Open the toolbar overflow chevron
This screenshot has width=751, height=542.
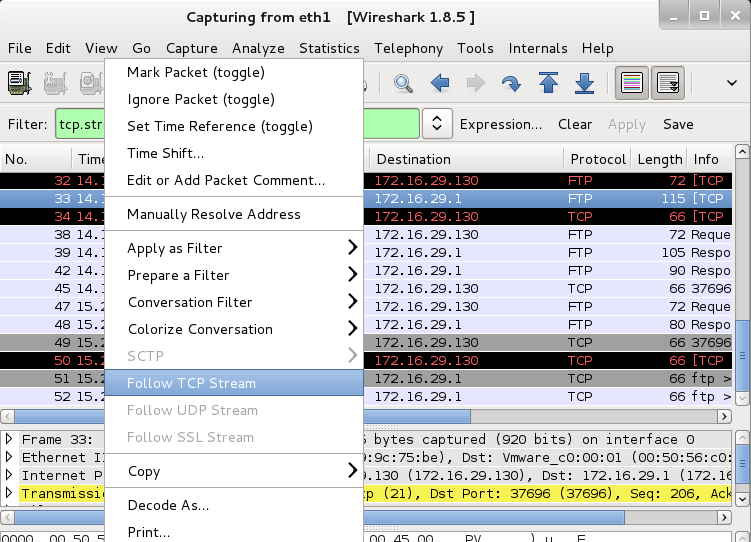click(731, 83)
